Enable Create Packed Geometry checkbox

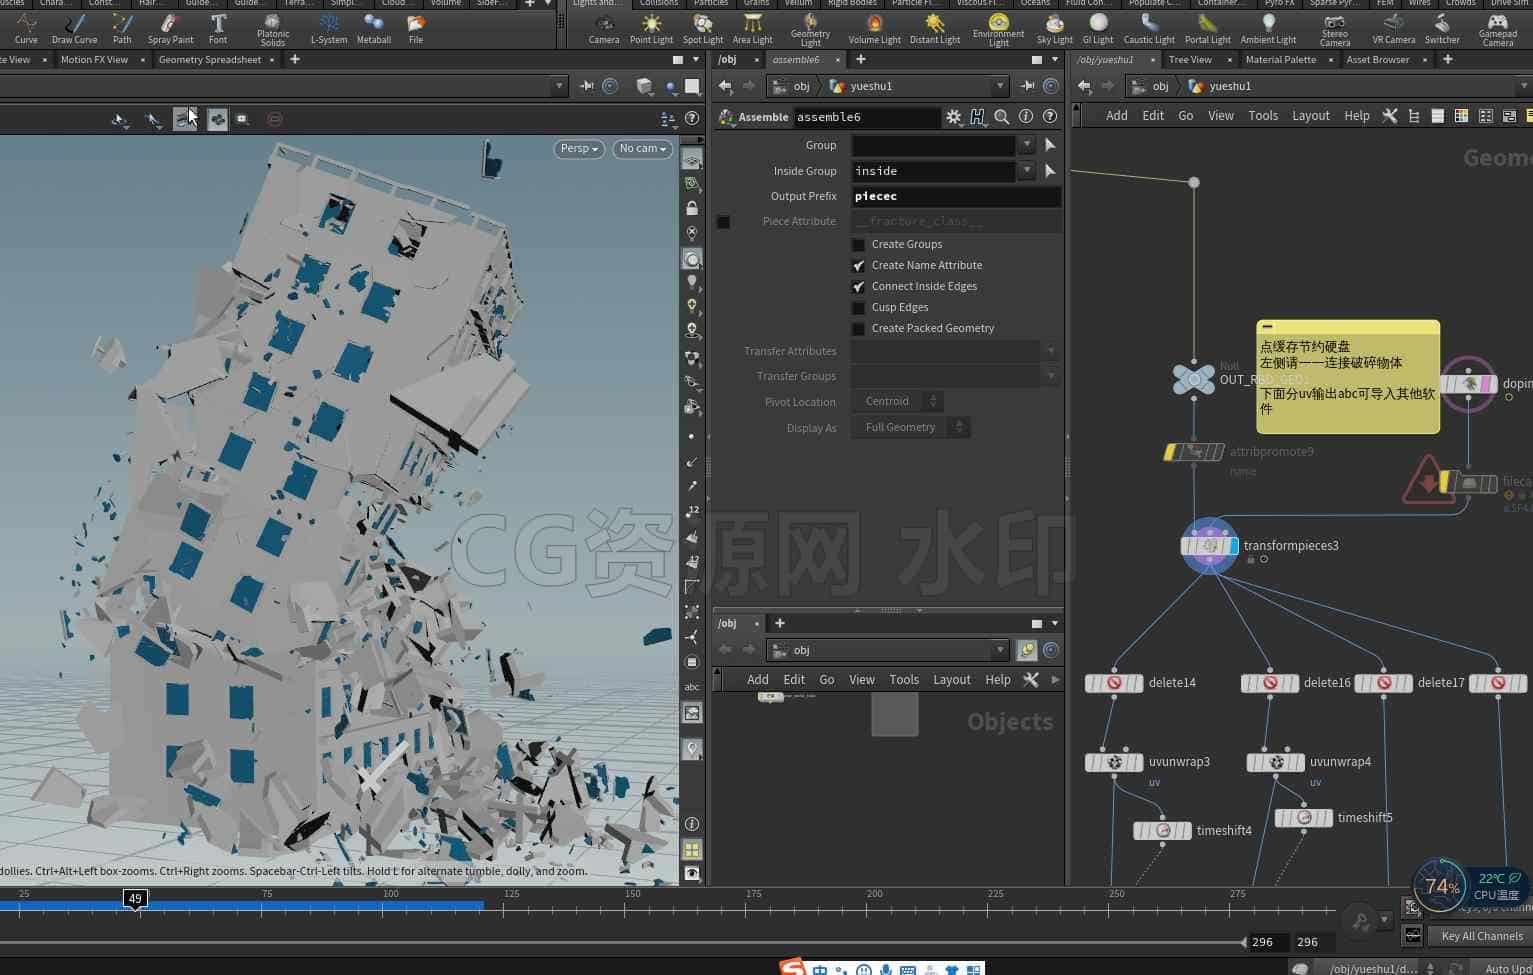858,329
